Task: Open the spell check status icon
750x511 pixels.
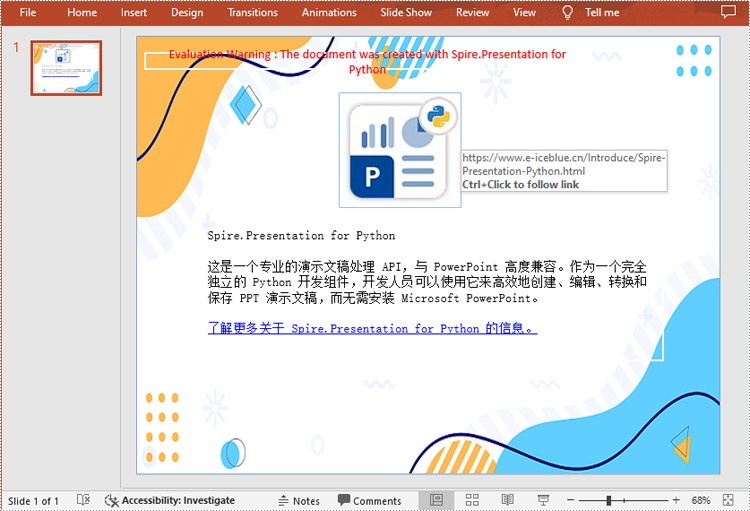Action: pyautogui.click(x=83, y=500)
